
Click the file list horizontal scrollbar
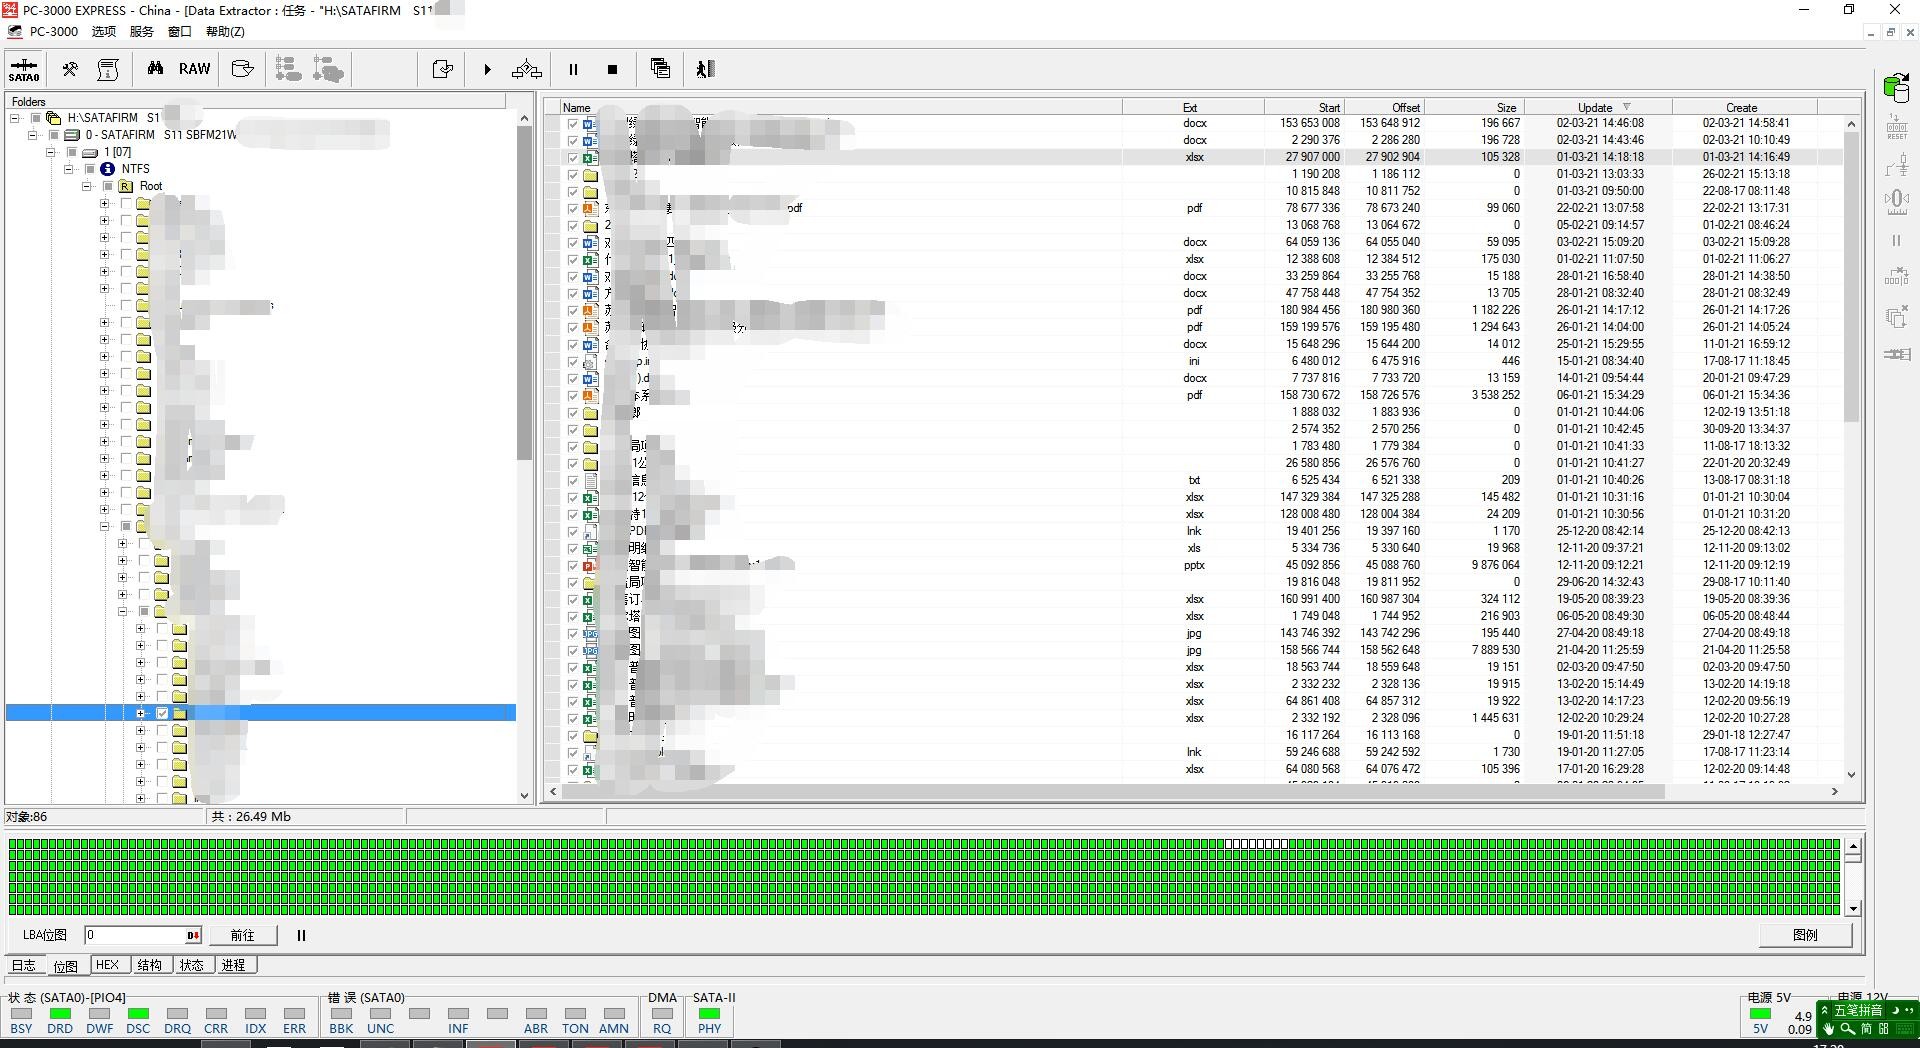click(x=1112, y=791)
